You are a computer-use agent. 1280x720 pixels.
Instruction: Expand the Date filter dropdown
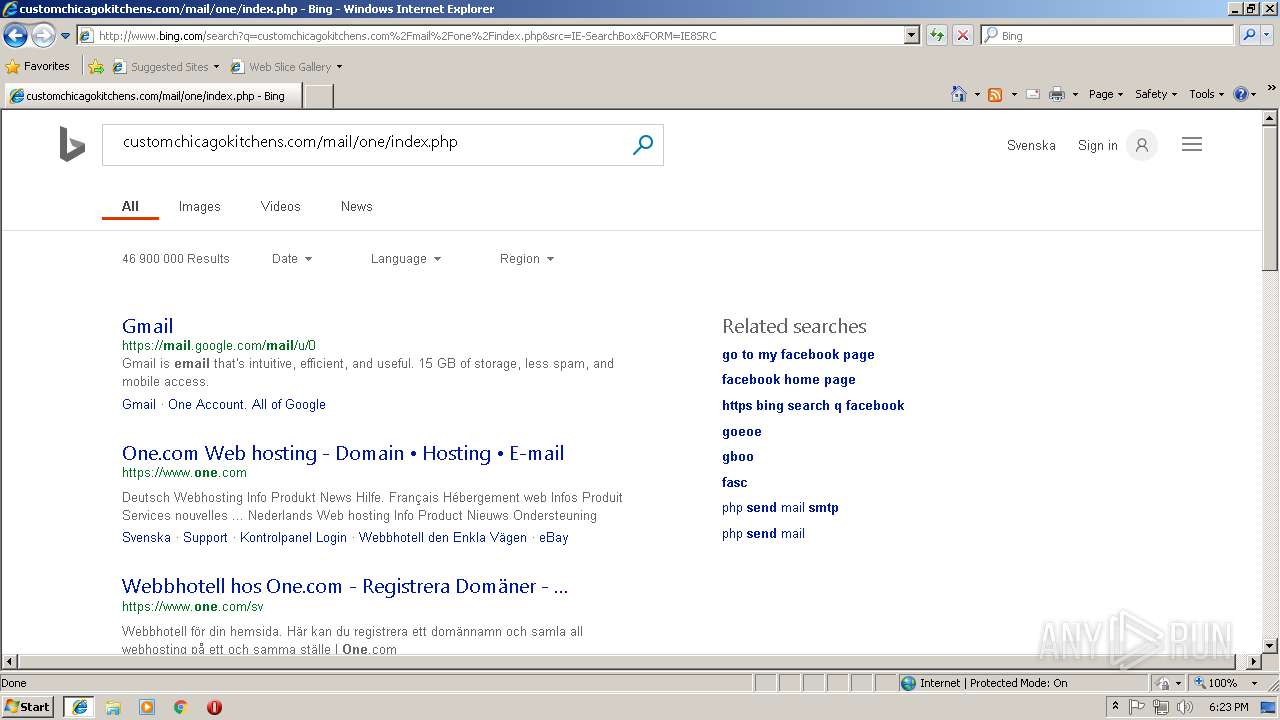pos(292,258)
